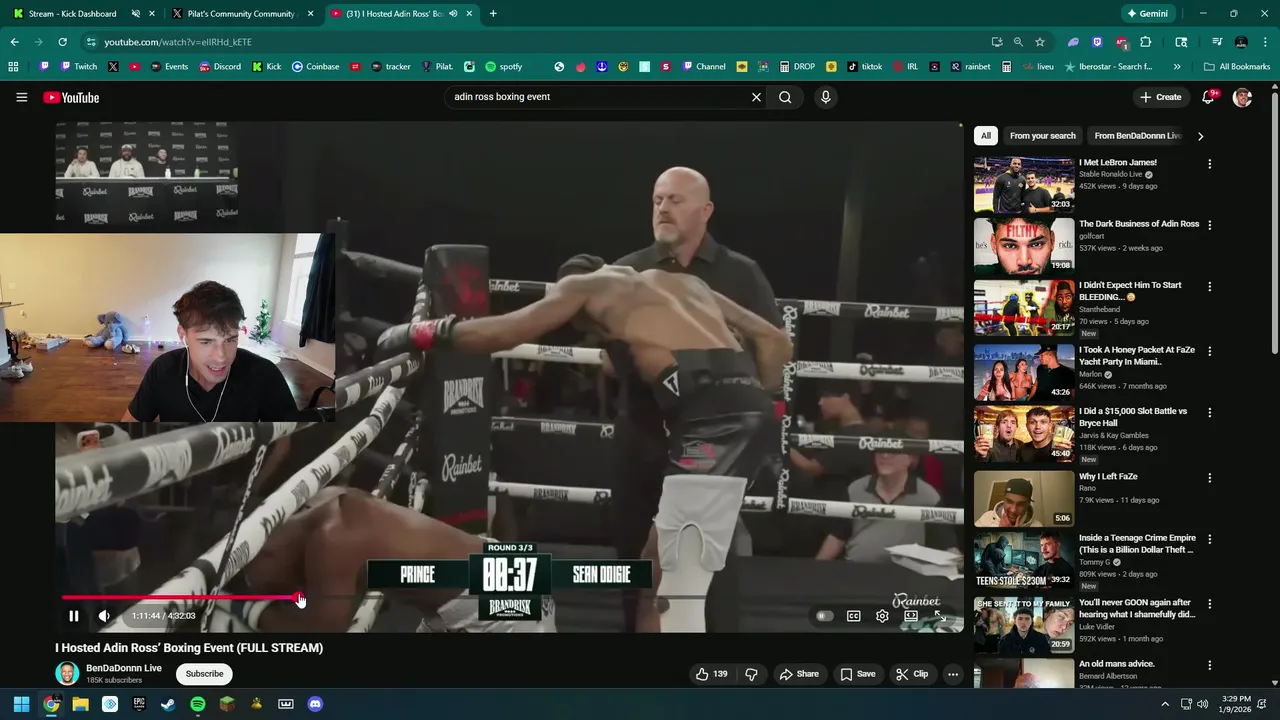The width and height of the screenshot is (1280, 720).
Task: Like the video with thumbs up
Action: 712,674
